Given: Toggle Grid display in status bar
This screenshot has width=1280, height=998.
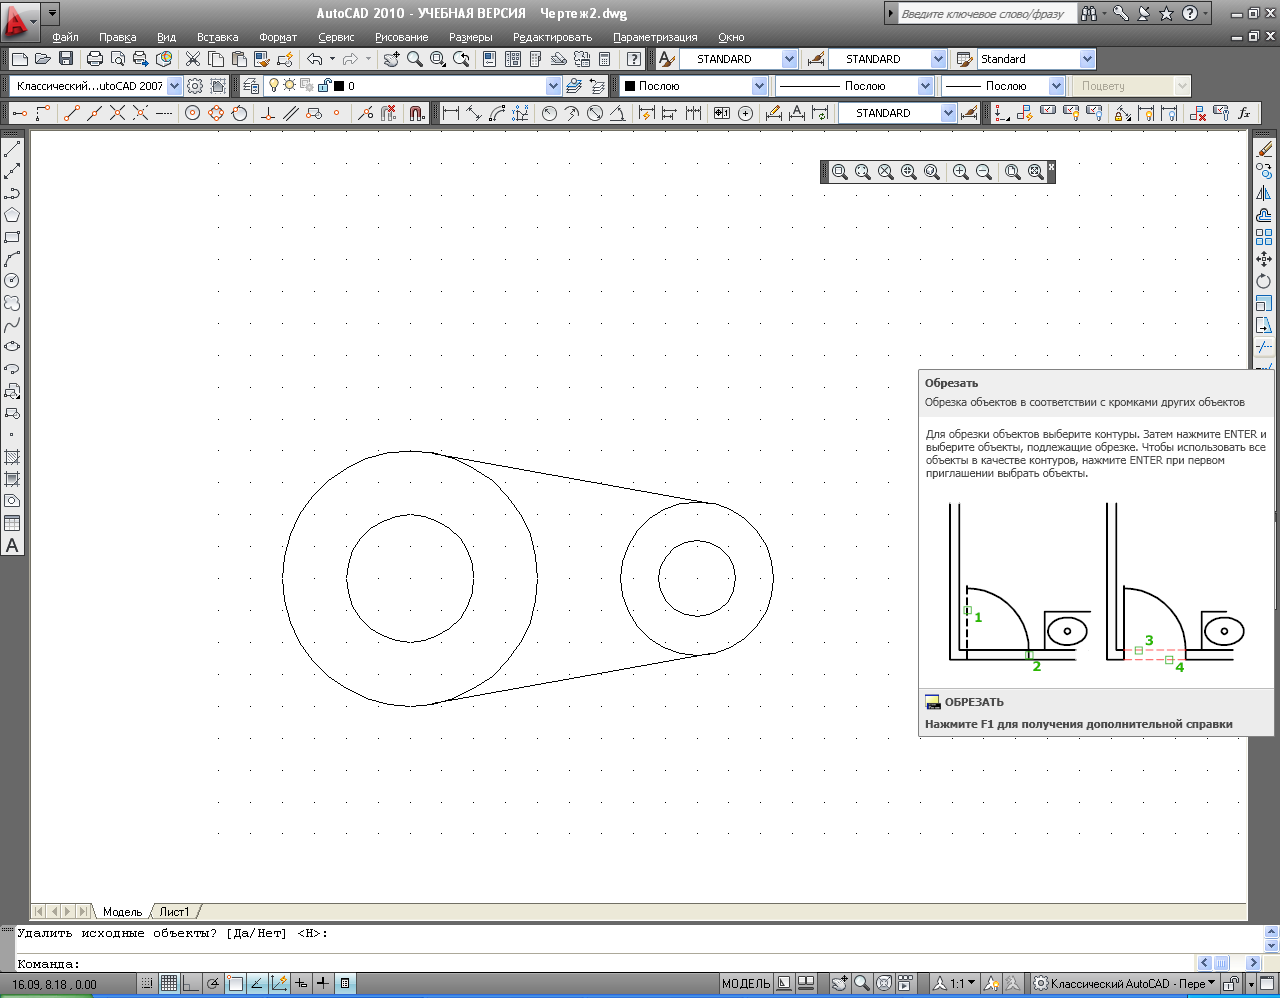Looking at the screenshot, I should click(169, 984).
